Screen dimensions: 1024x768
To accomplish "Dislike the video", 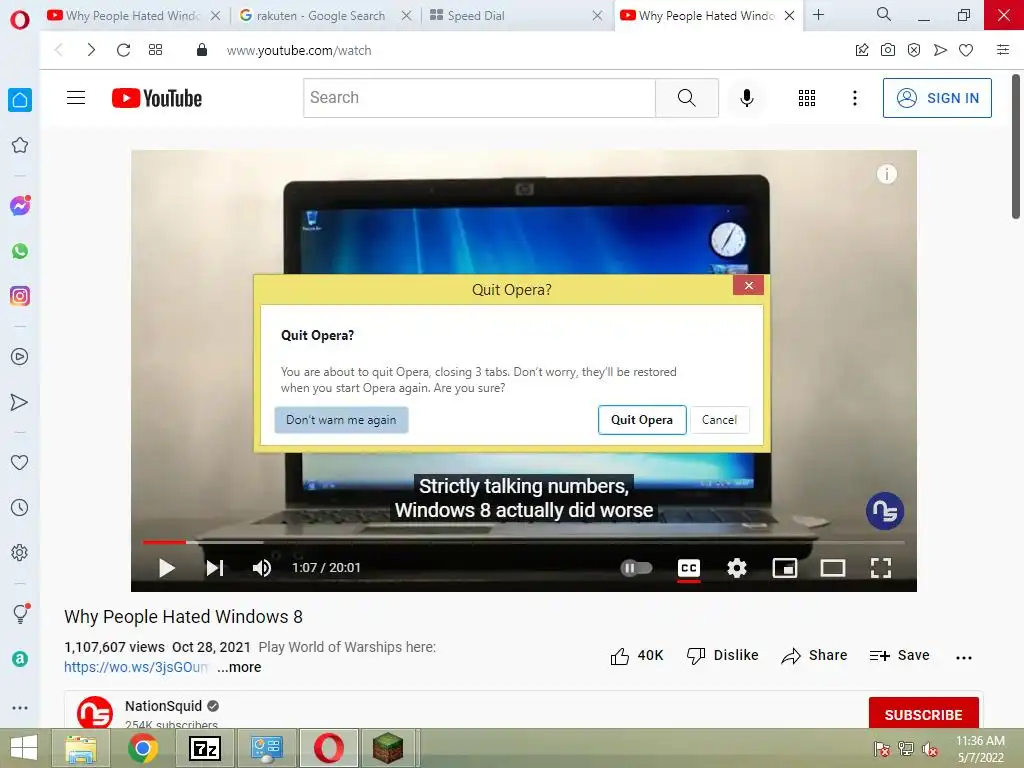I will click(x=722, y=656).
